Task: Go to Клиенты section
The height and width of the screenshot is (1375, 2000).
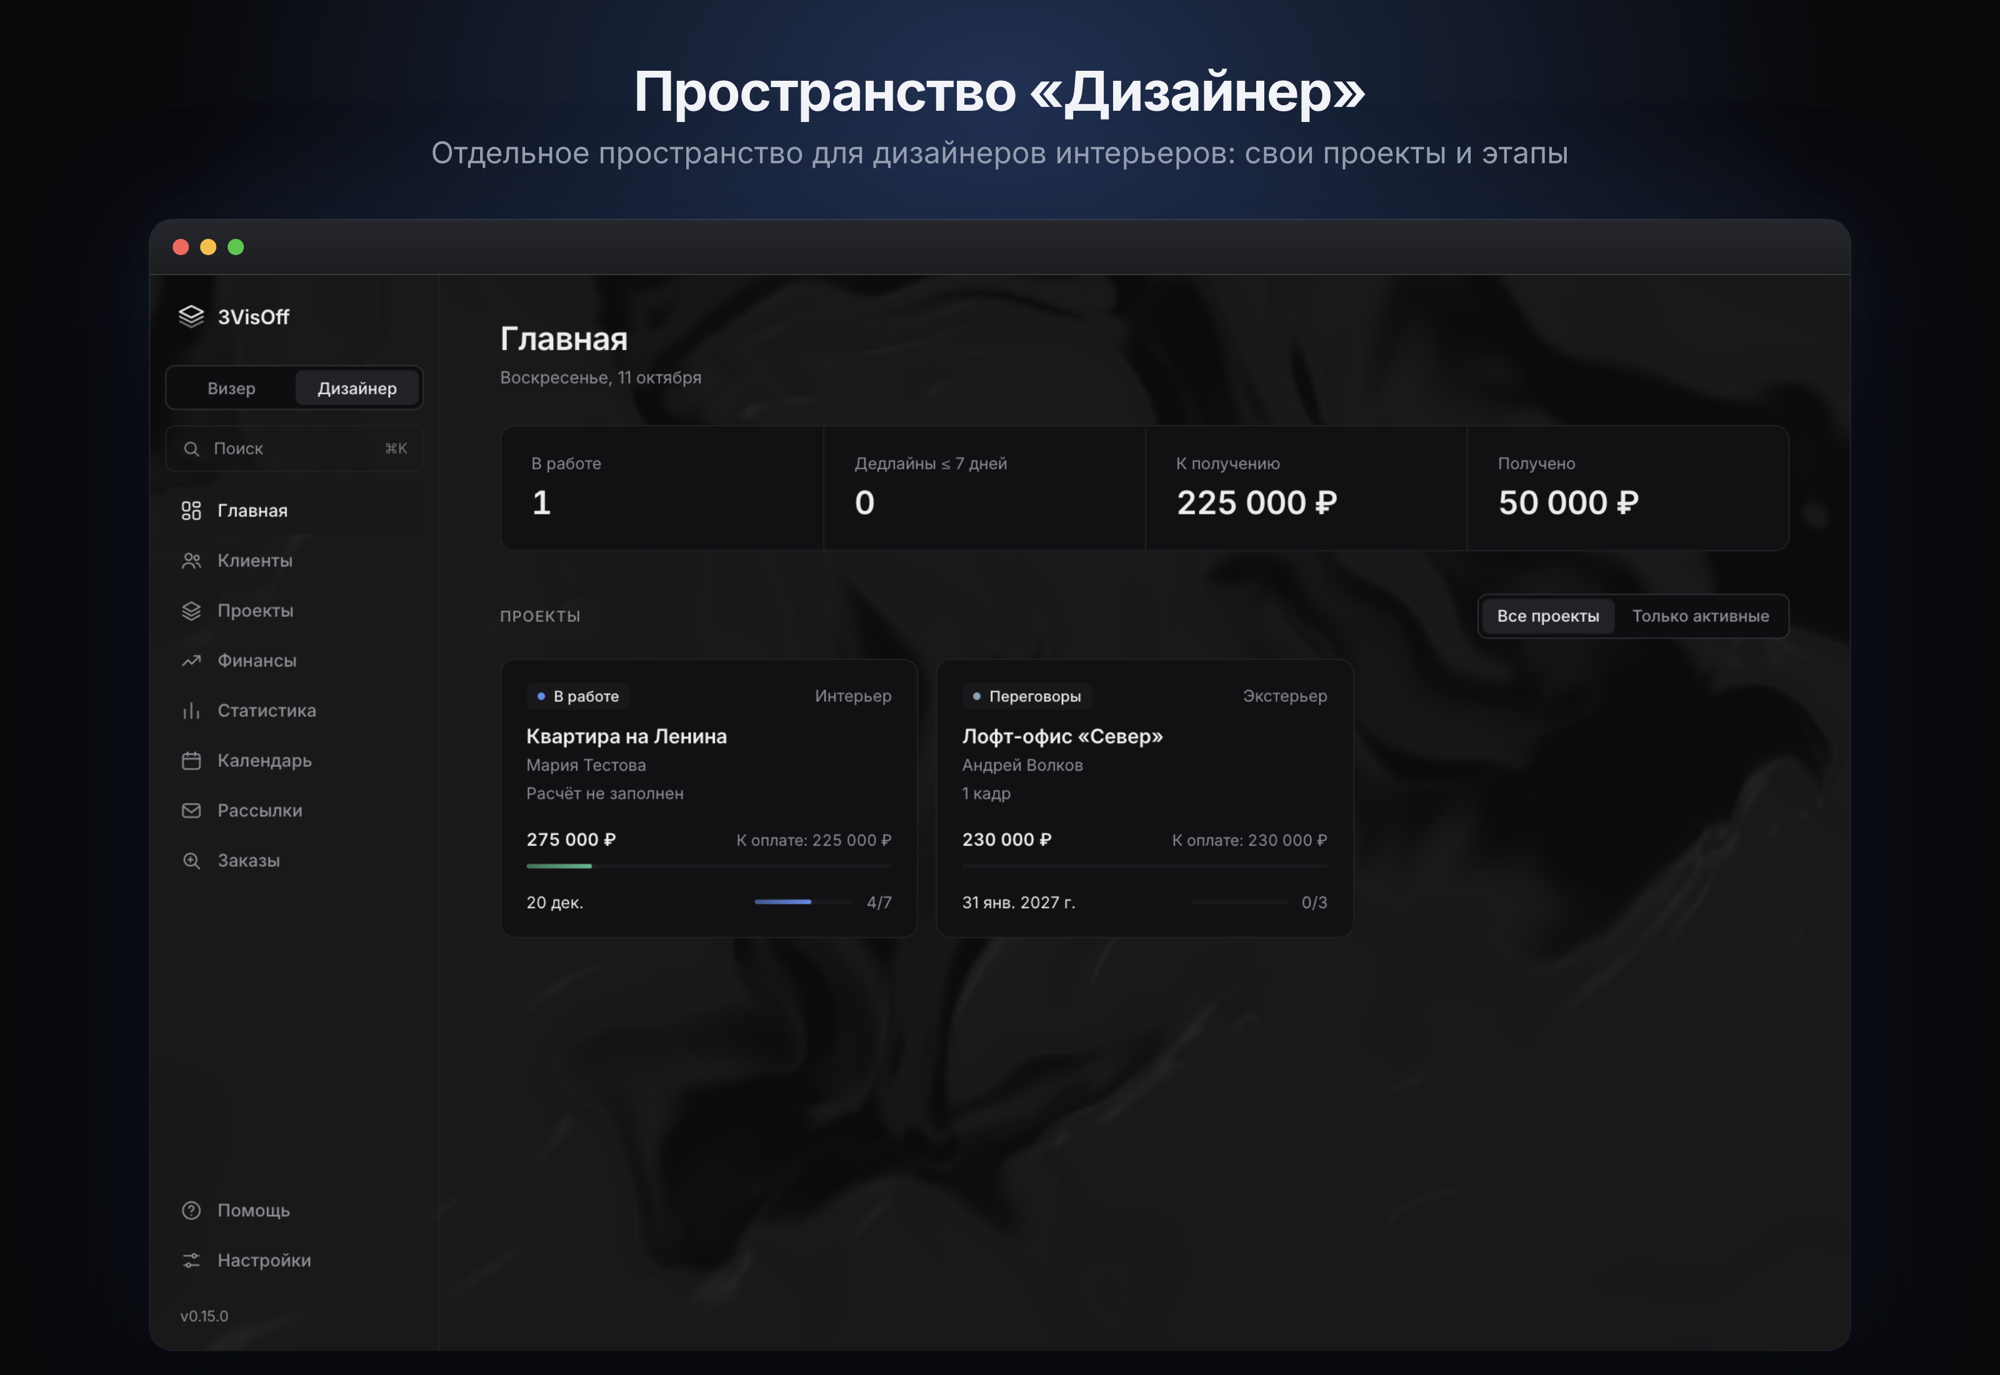Action: 294,561
